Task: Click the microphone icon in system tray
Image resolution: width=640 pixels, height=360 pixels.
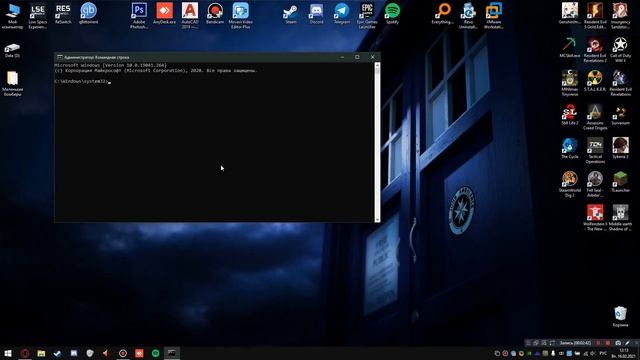Action: click(x=553, y=353)
